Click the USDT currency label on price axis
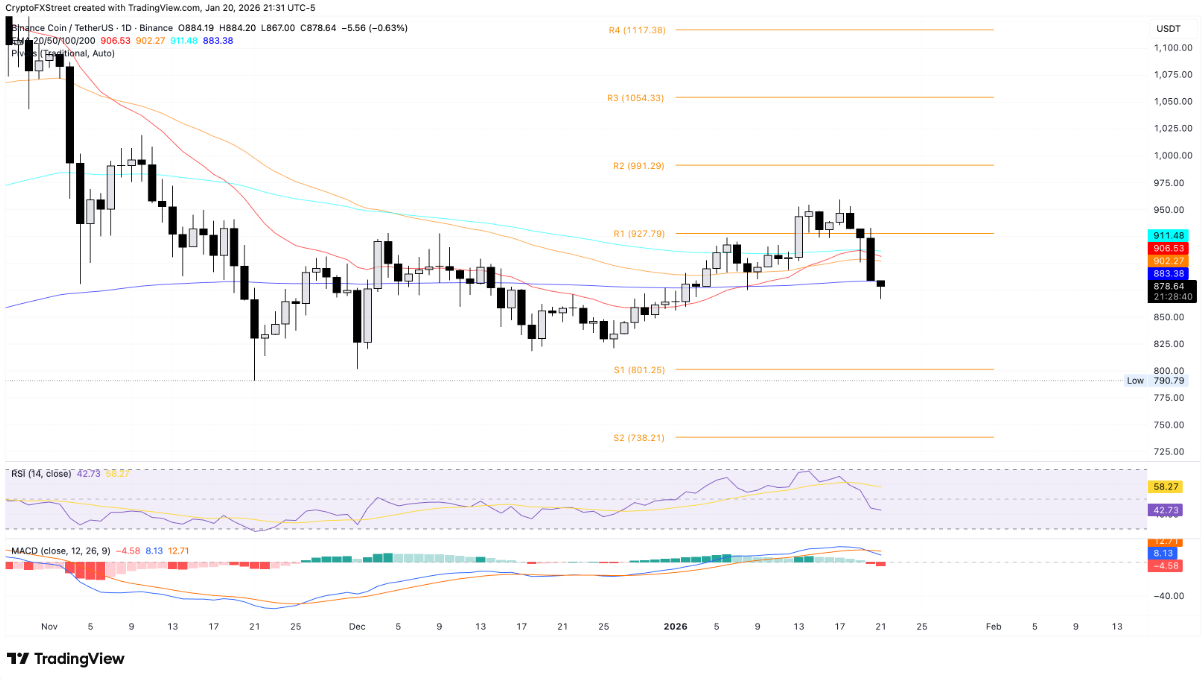1204x679 pixels. (x=1167, y=29)
